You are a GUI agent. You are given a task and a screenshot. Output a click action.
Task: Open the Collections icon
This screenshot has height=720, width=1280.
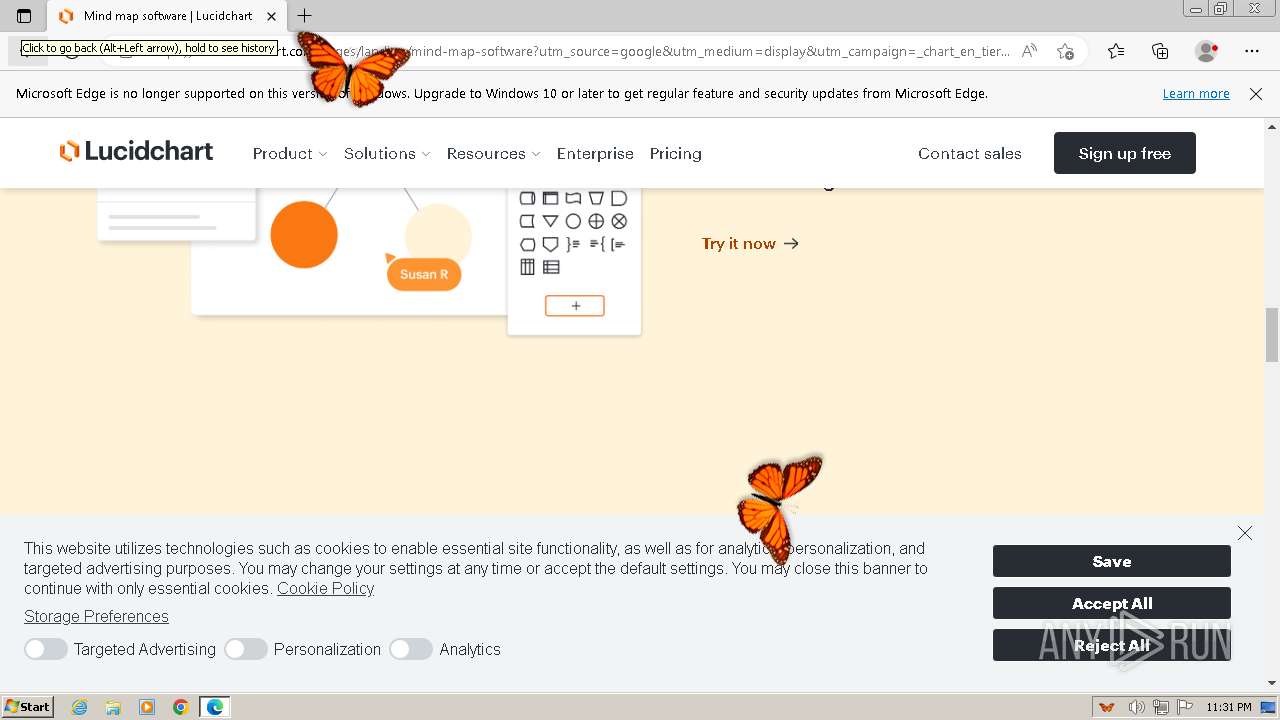point(1160,51)
